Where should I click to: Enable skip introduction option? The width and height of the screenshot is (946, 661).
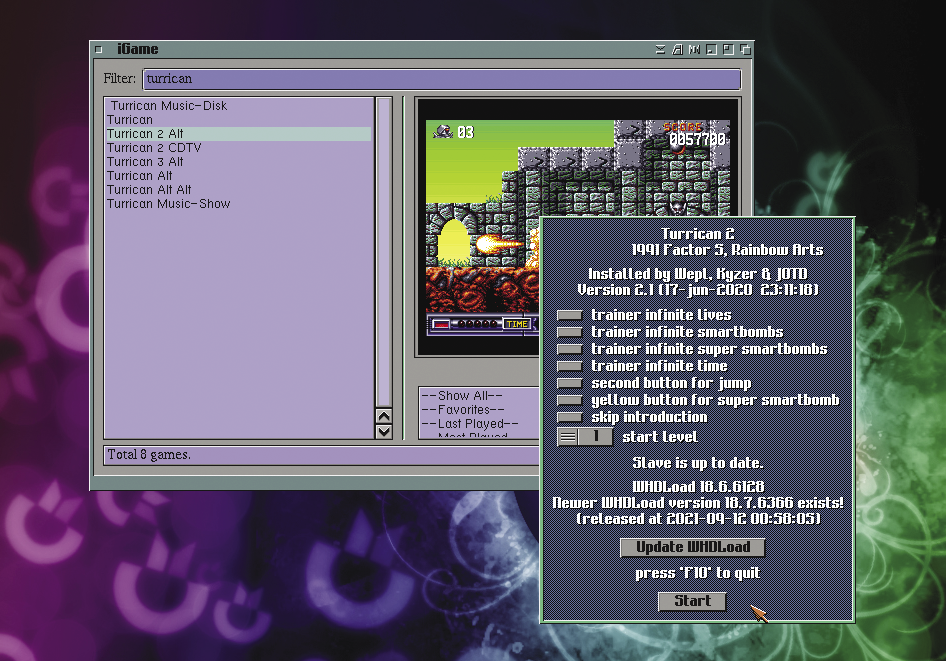click(569, 417)
